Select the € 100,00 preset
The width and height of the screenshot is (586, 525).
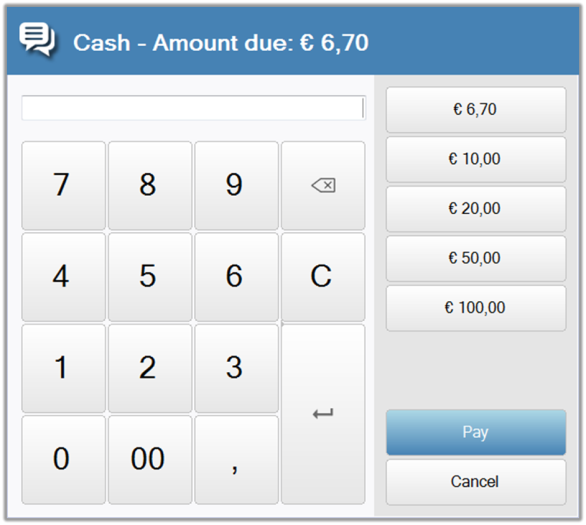pos(476,308)
